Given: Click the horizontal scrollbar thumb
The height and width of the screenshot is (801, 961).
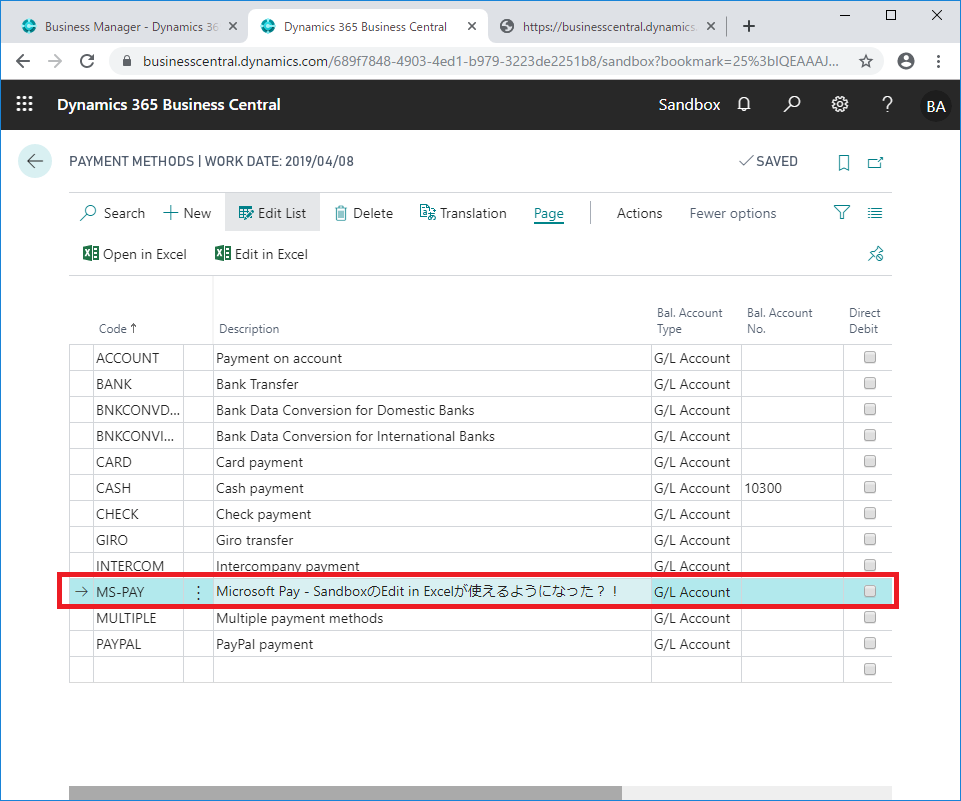Looking at the screenshot, I should 345,793.
